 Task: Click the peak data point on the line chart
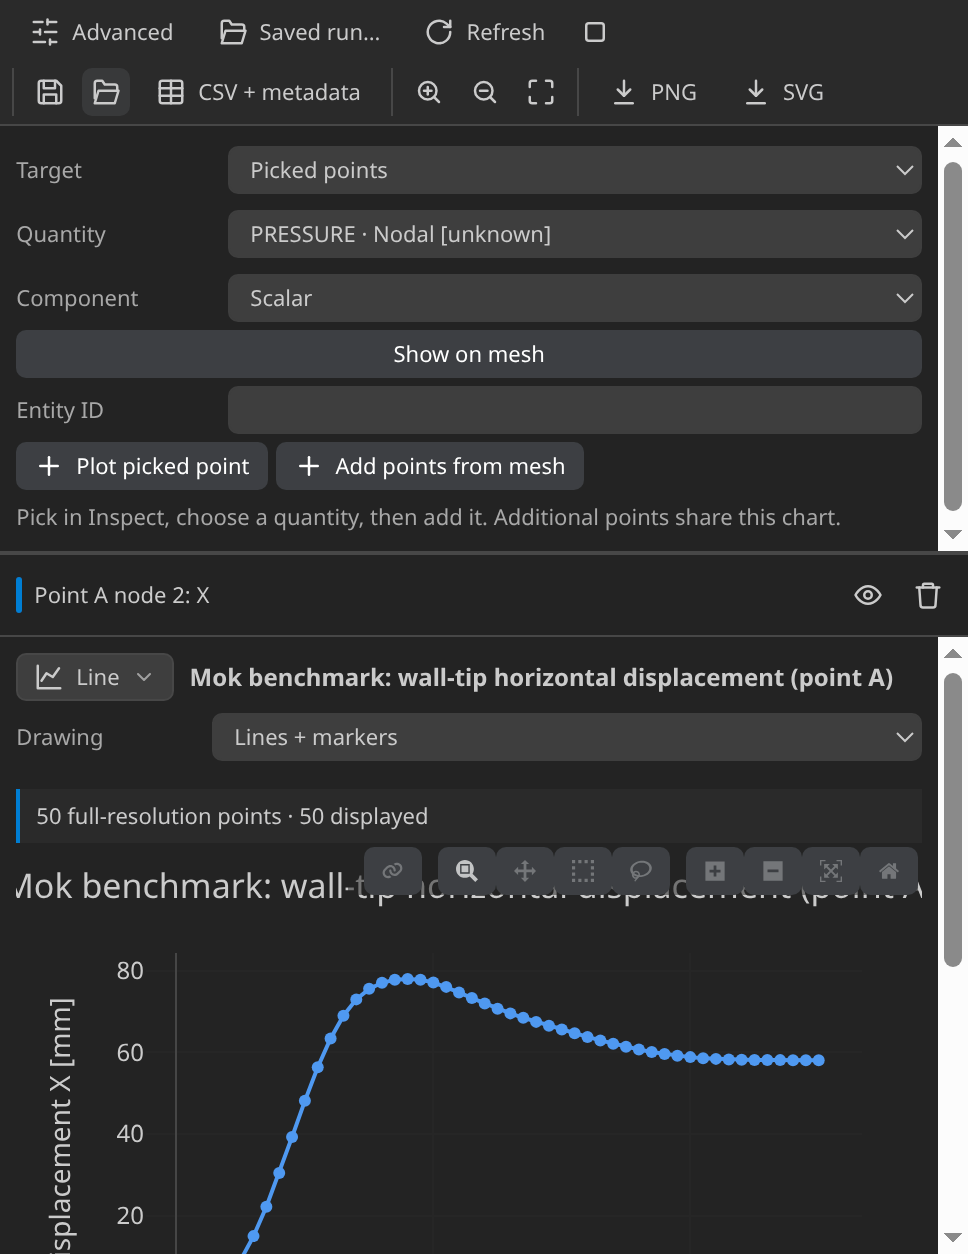coord(407,979)
